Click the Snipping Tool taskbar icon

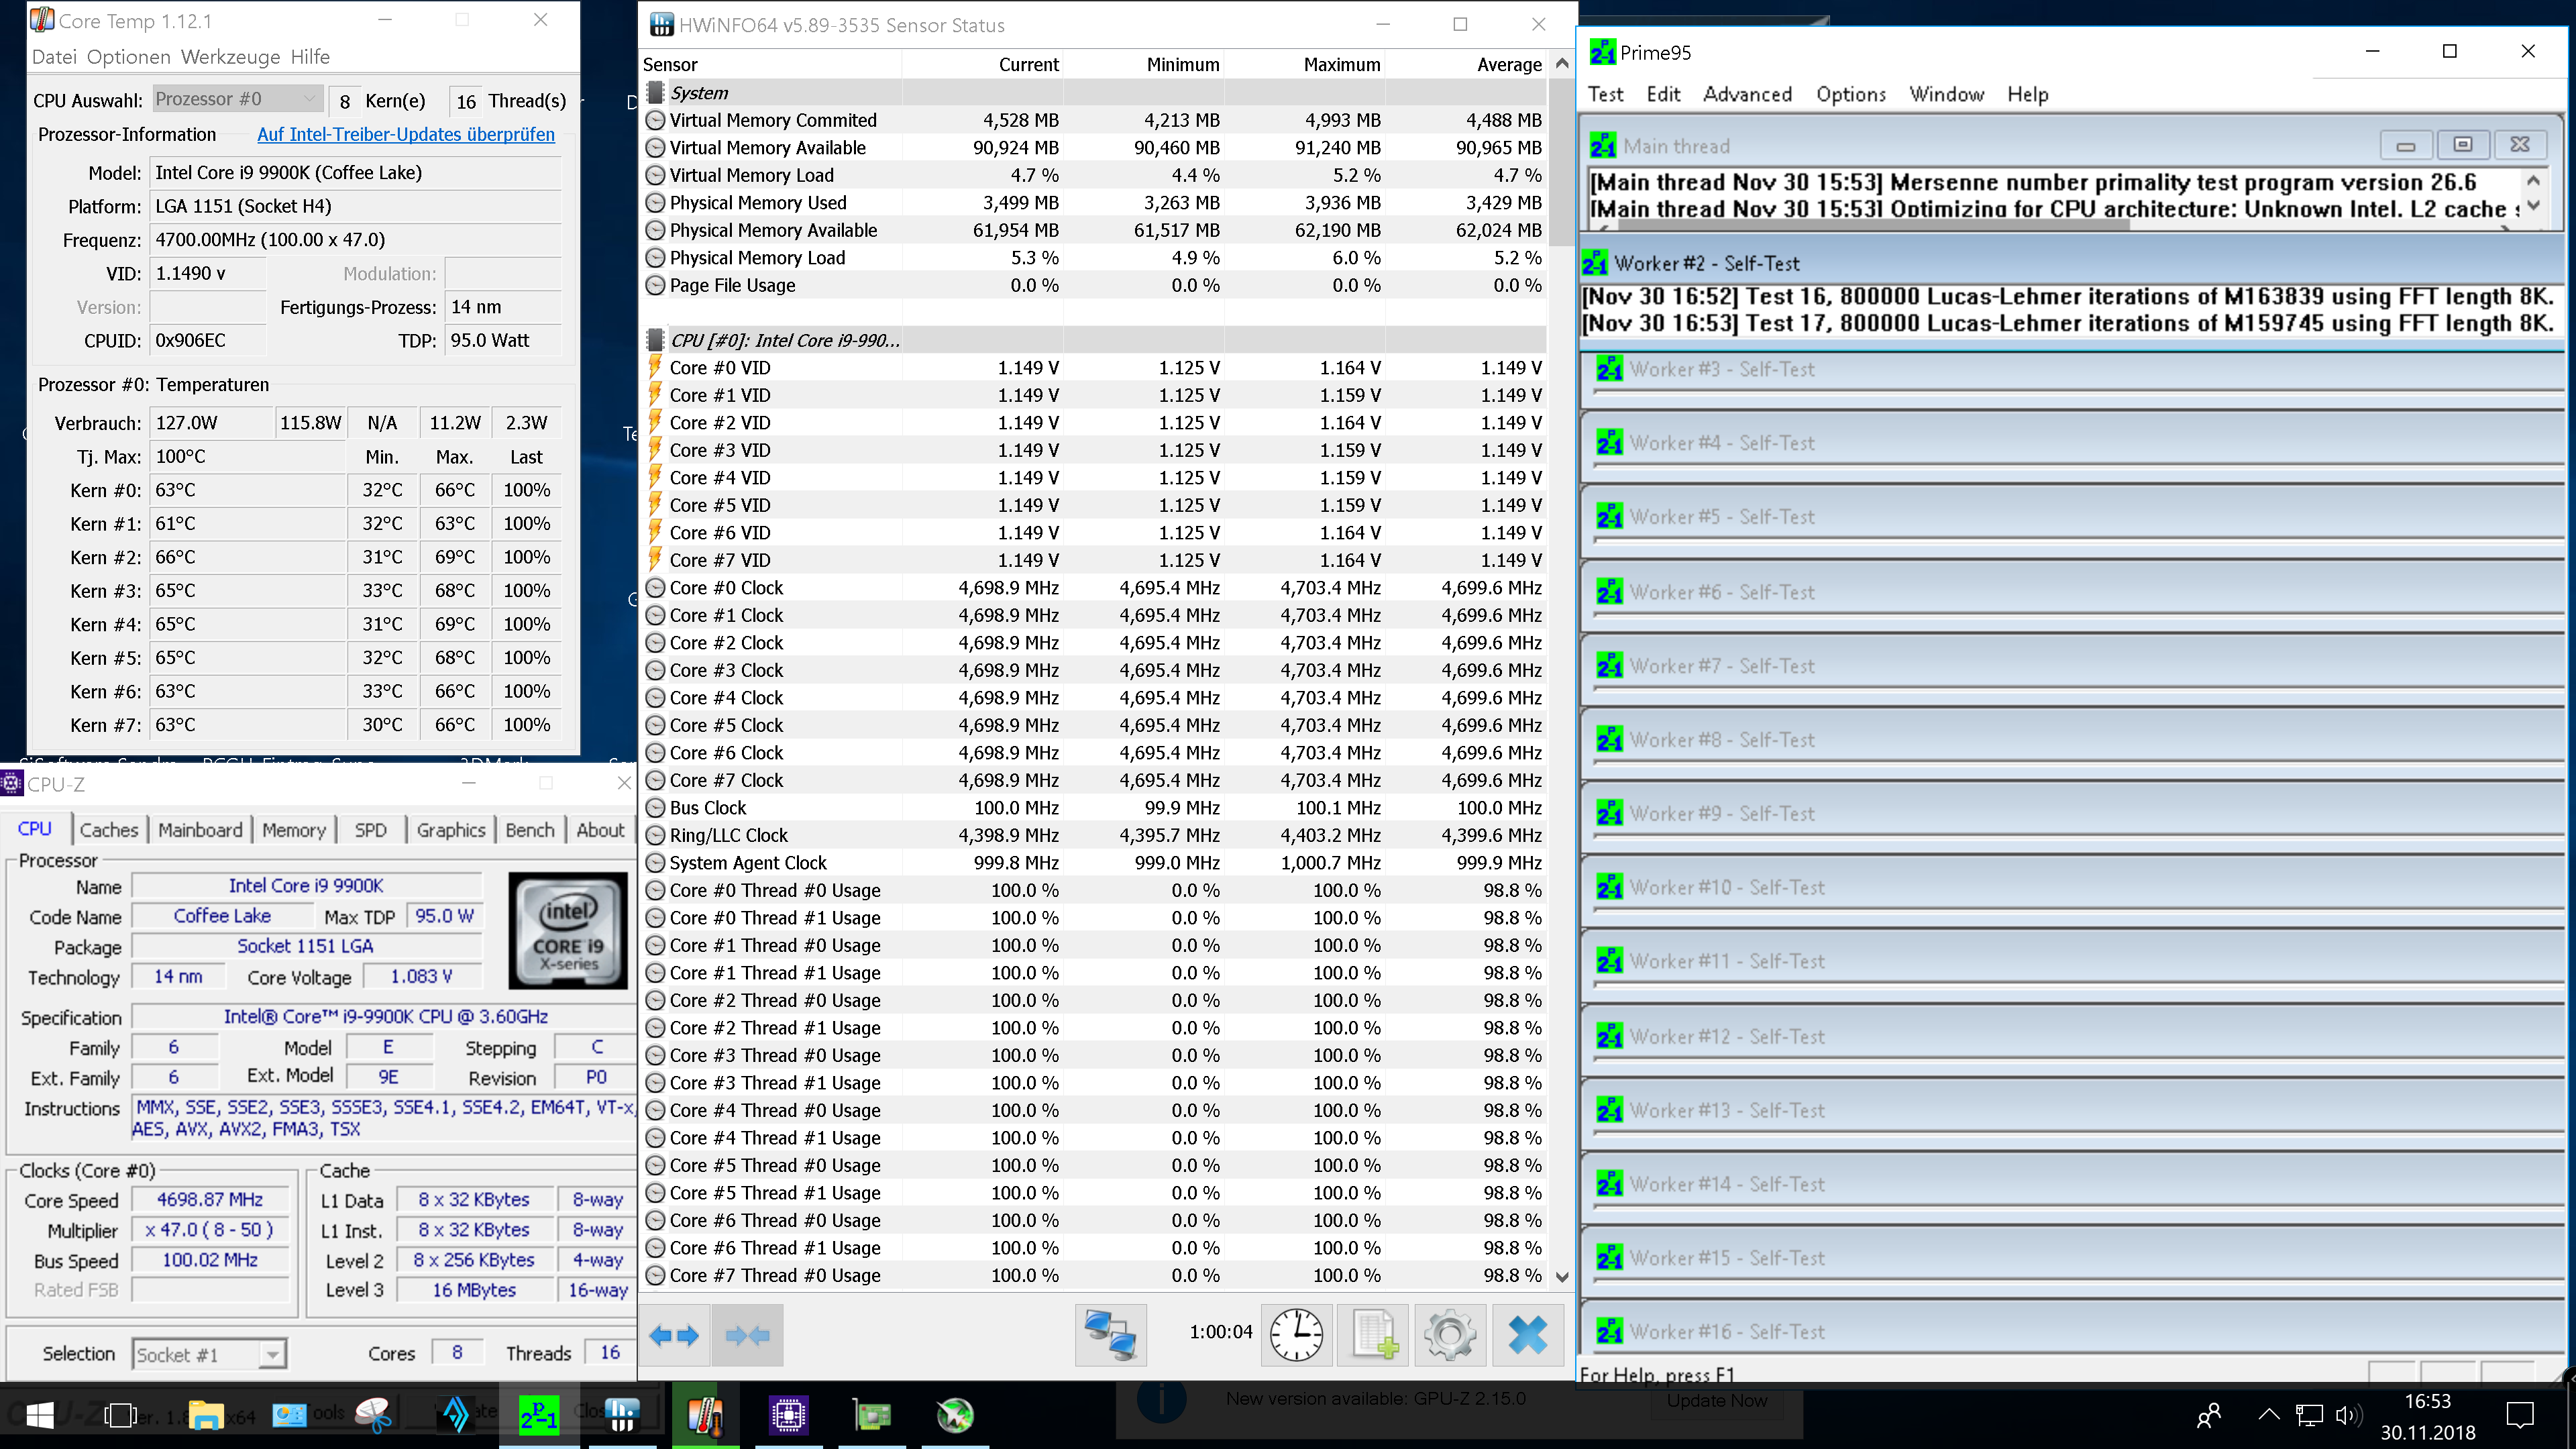coord(374,1415)
